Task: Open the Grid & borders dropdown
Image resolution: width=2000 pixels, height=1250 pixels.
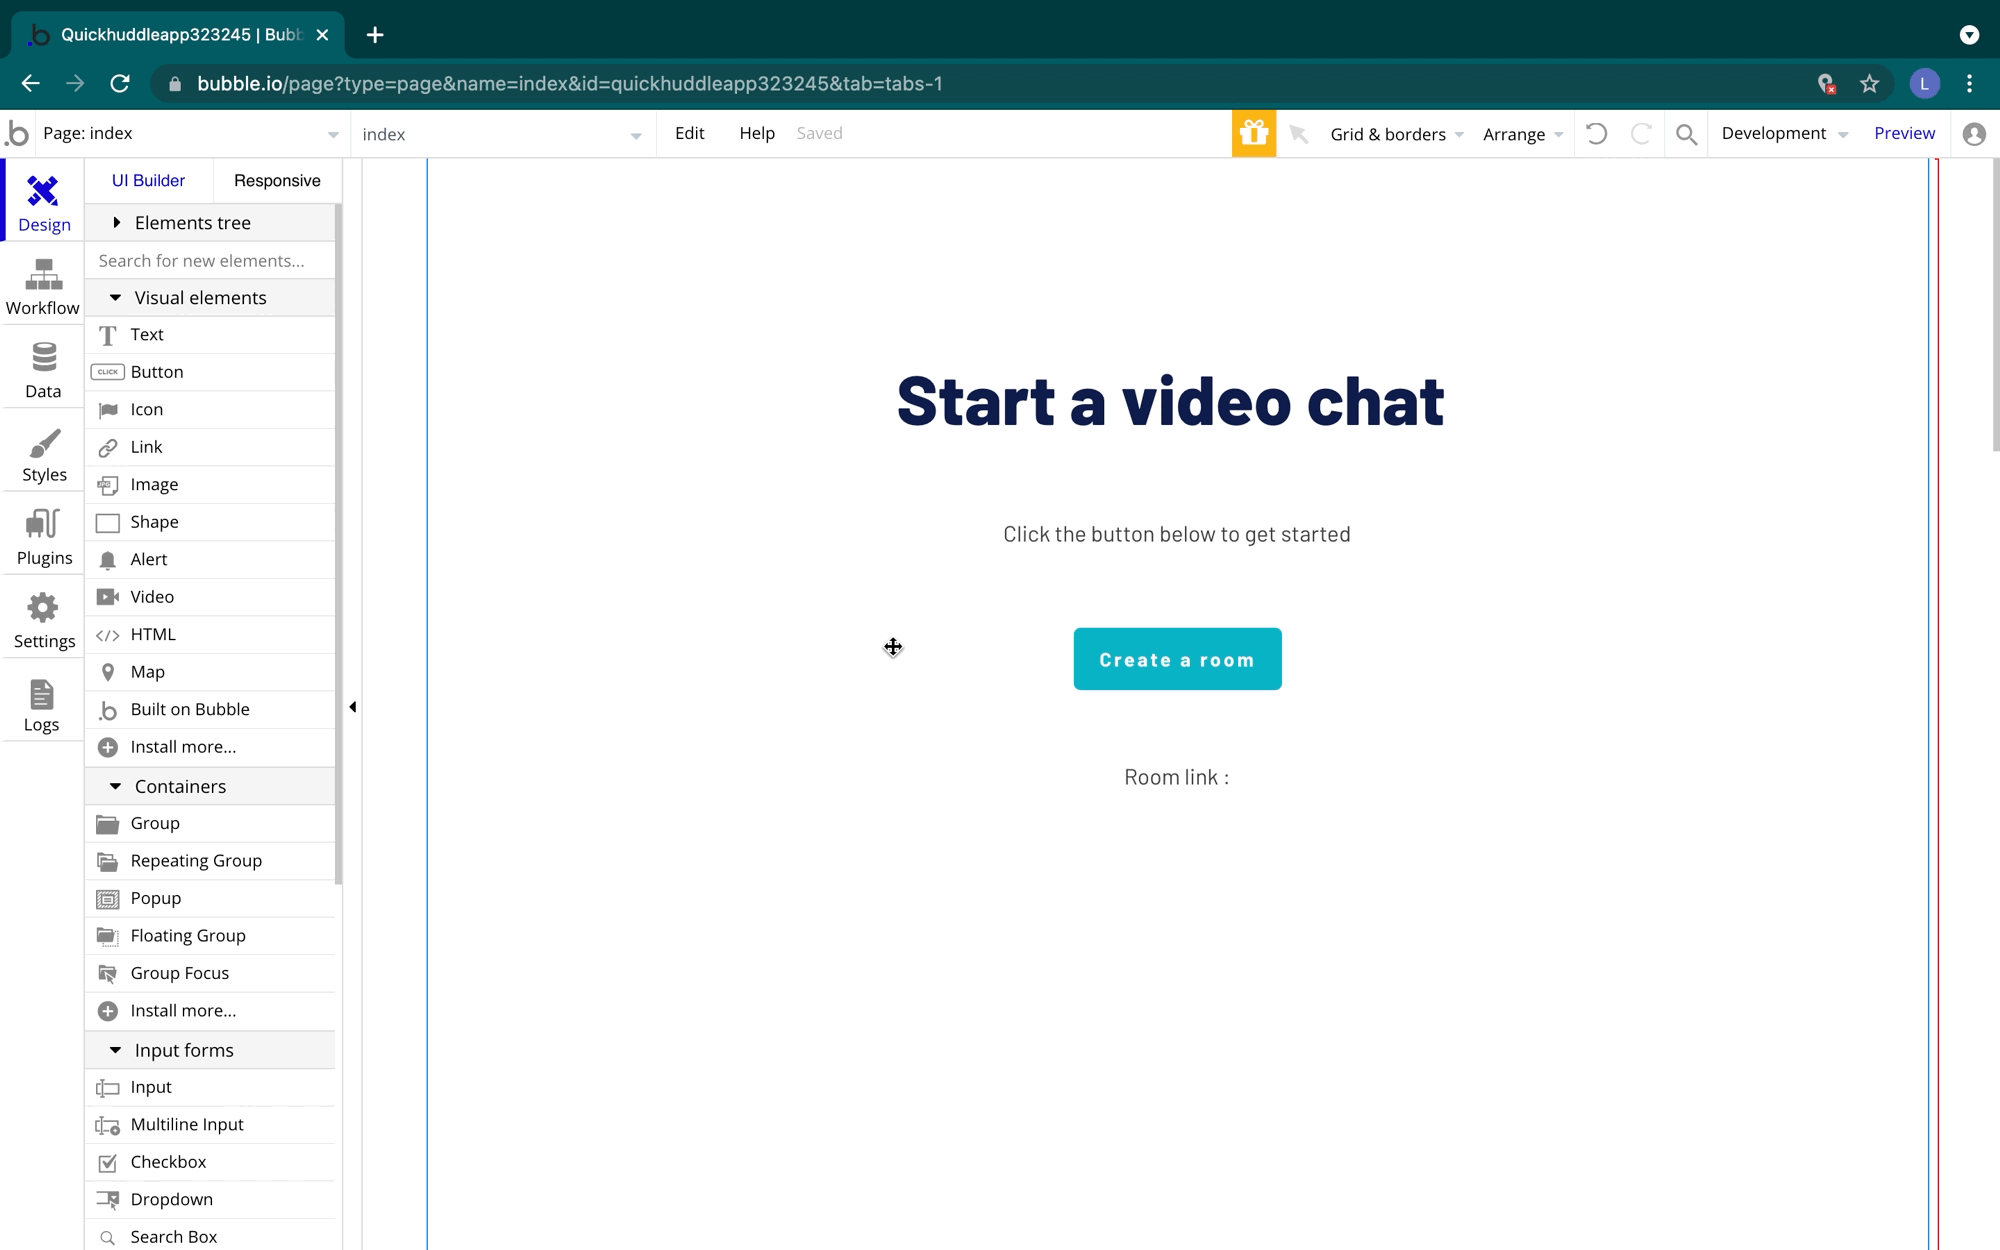Action: pos(1397,135)
